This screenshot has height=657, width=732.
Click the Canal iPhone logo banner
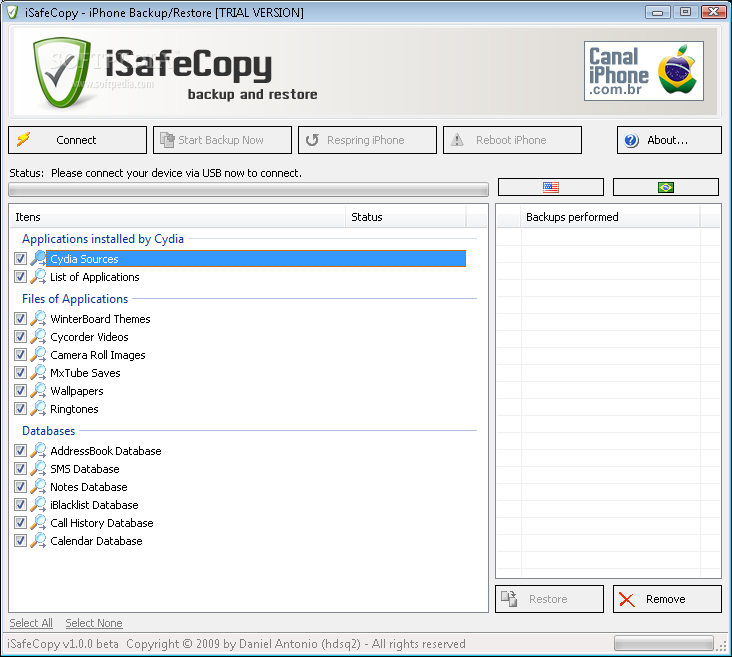[644, 71]
